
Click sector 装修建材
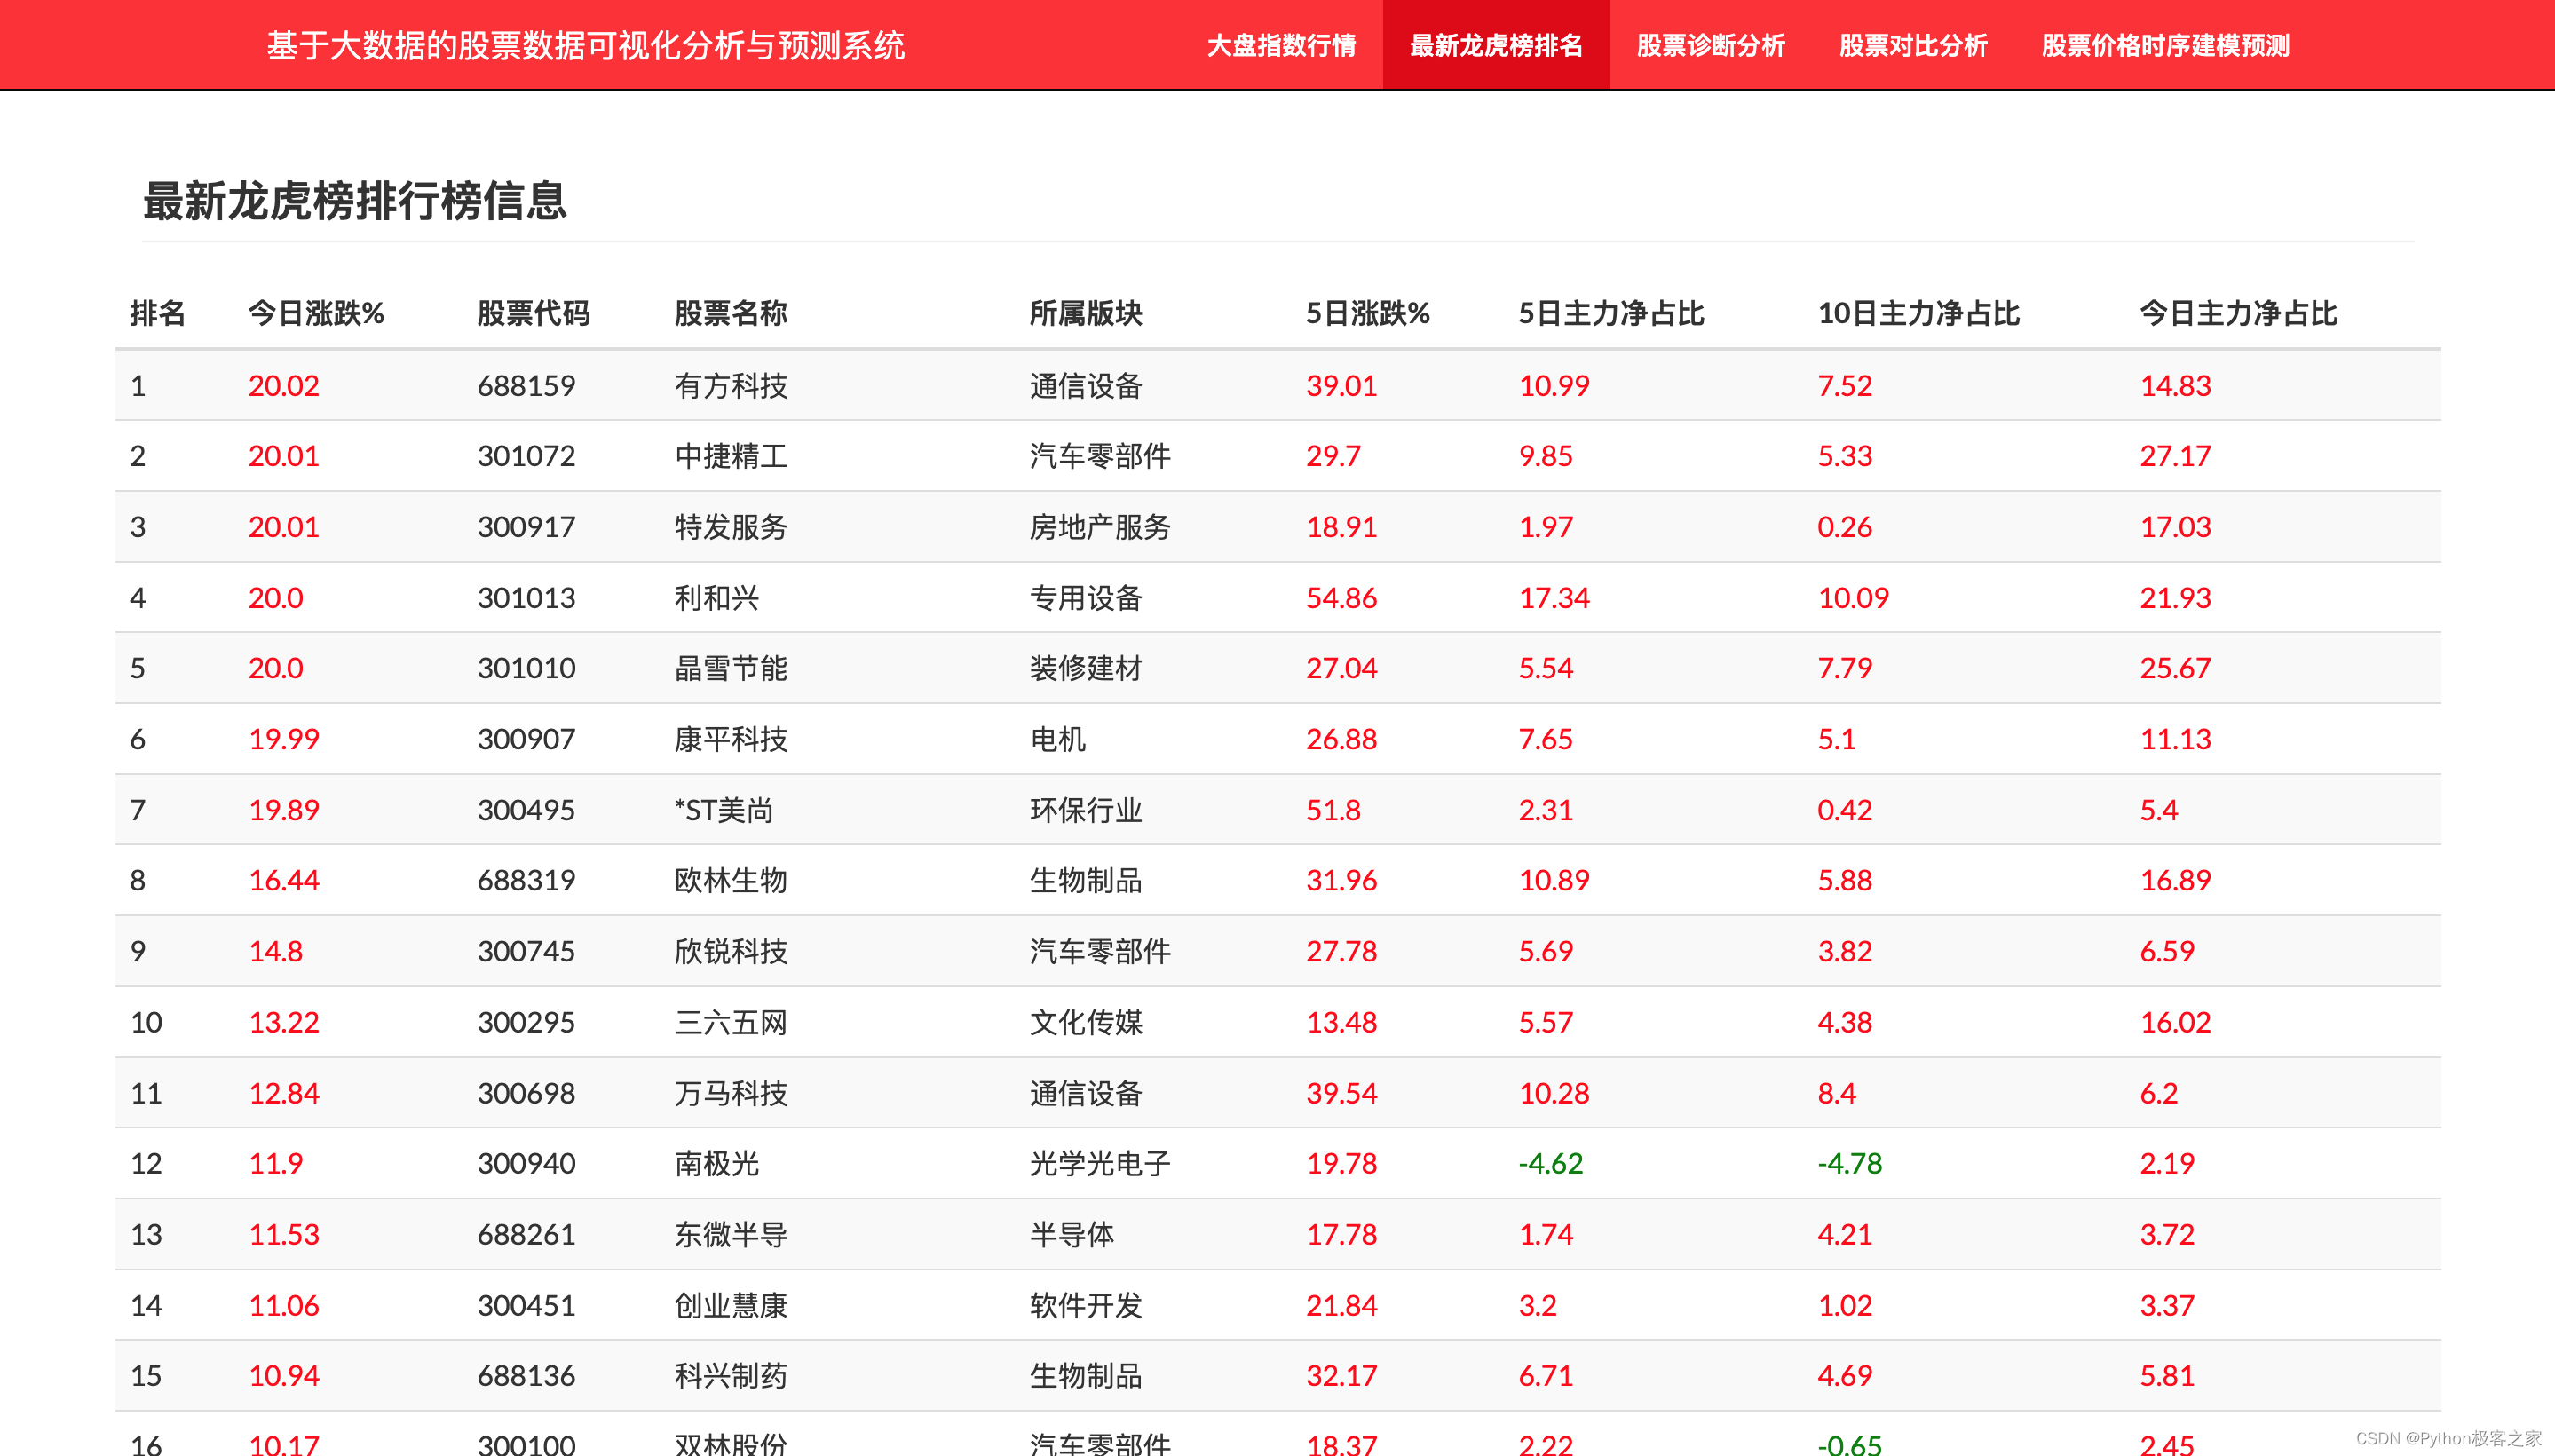click(x=1086, y=668)
